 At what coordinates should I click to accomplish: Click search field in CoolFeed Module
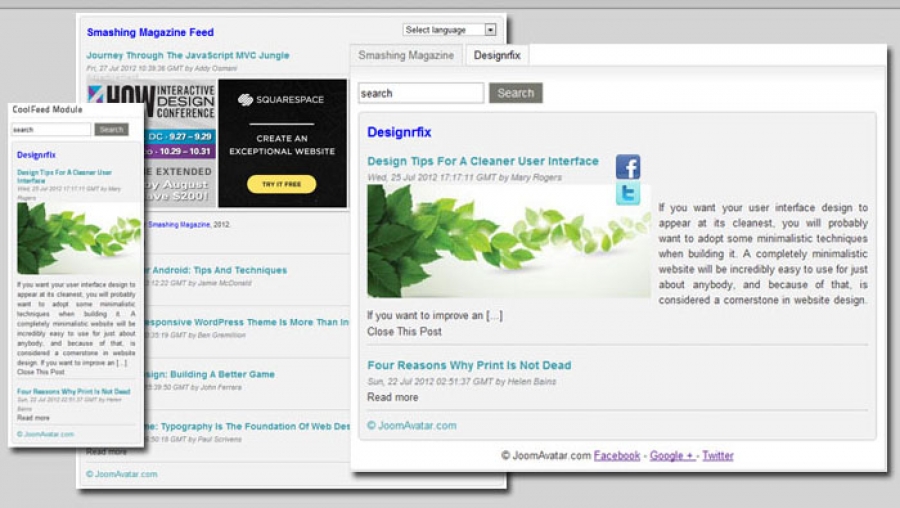coord(51,130)
